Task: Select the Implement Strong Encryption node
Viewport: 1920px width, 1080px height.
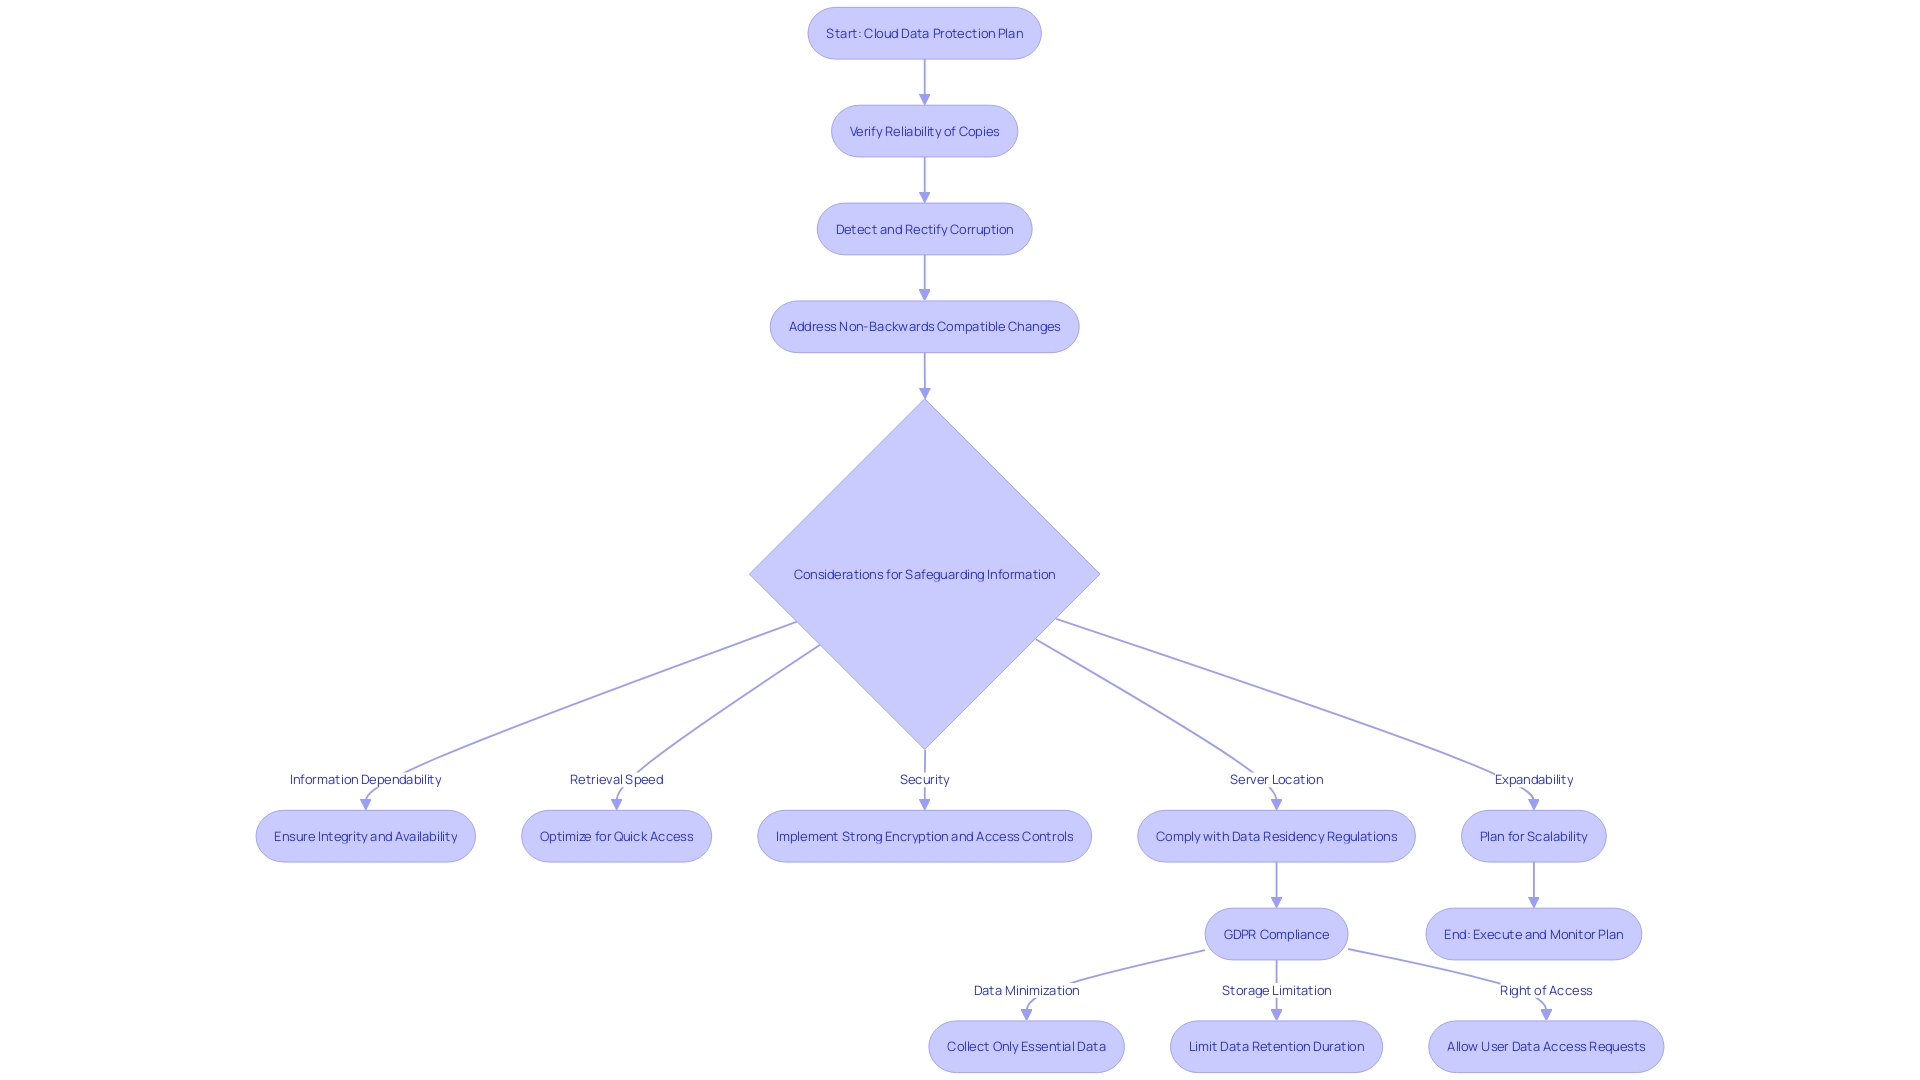Action: 924,835
